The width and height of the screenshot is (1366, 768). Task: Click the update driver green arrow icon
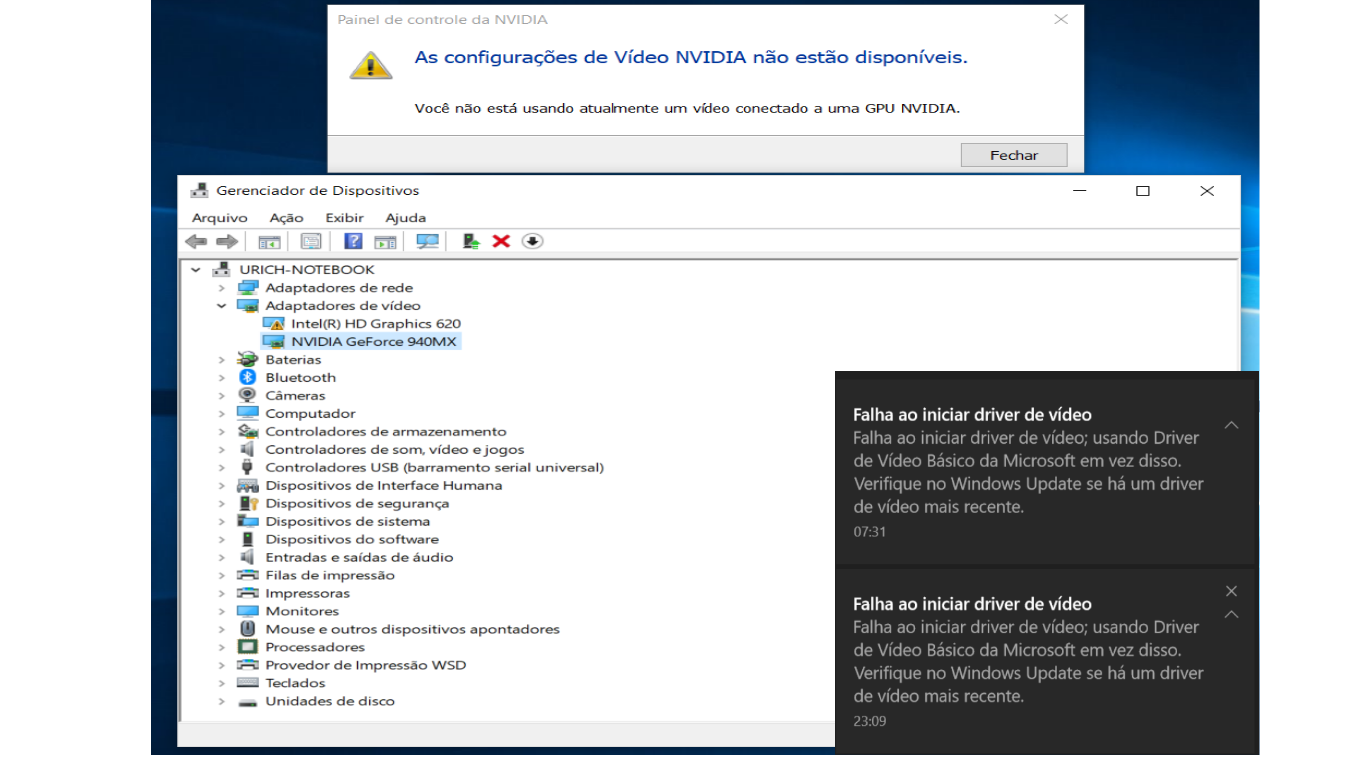click(471, 241)
